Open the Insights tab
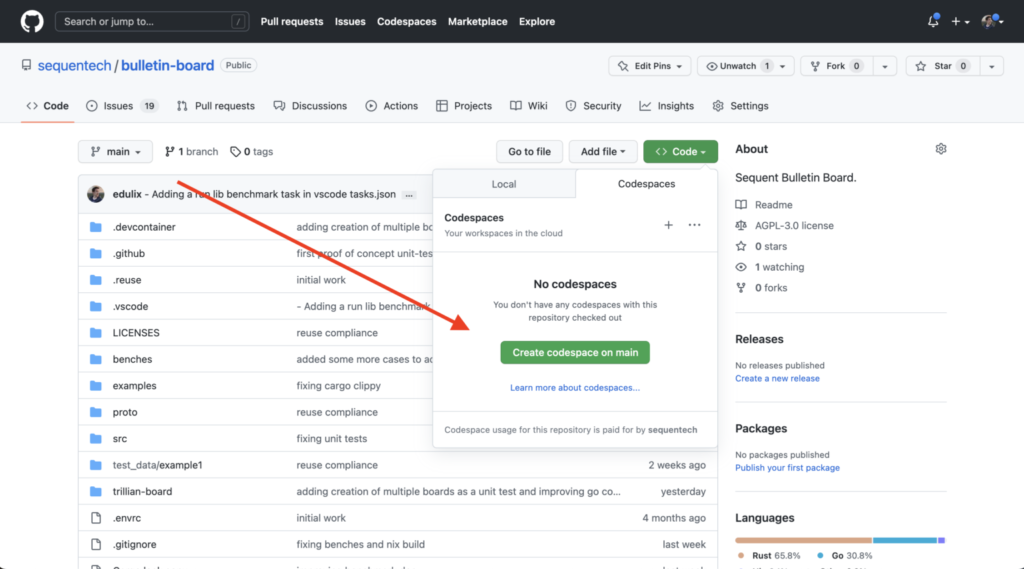Viewport: 1024px width, 569px height. 666,106
